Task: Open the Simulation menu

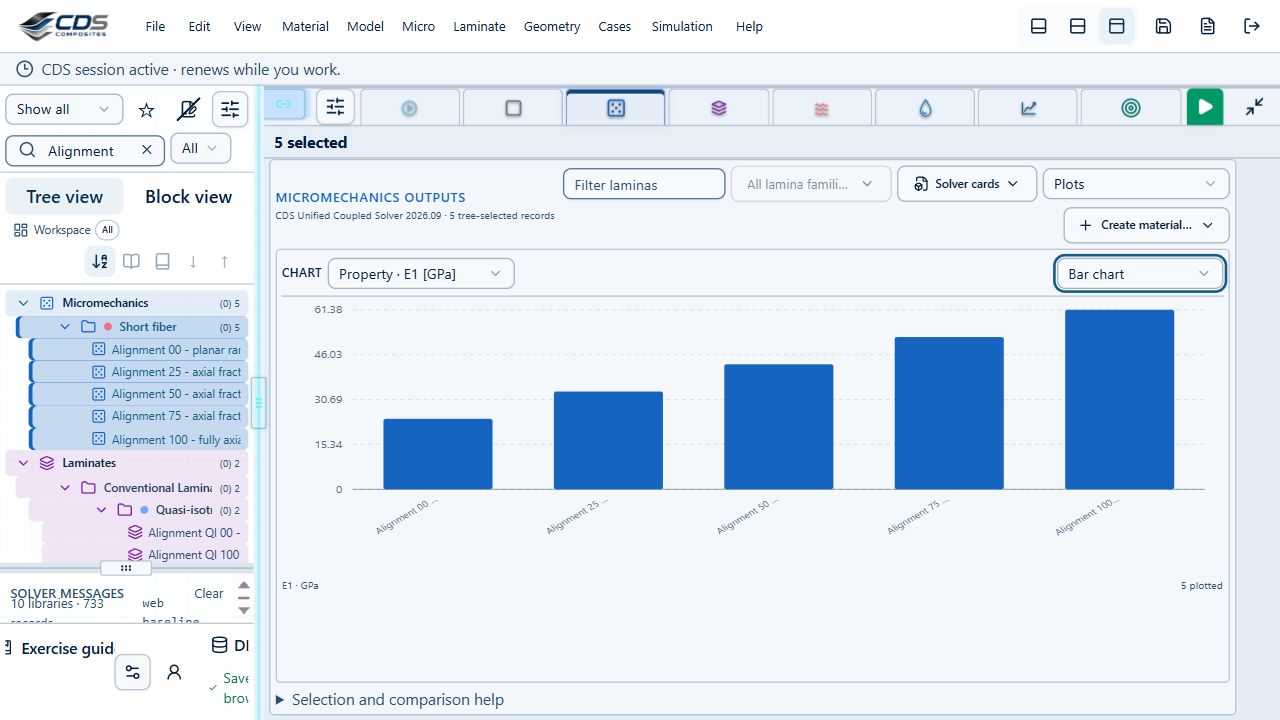Action: 682,26
